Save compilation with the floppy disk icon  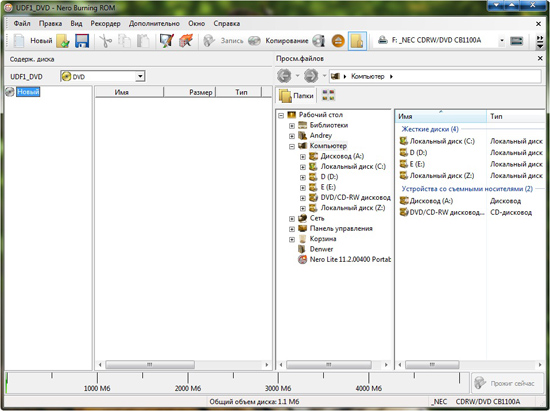82,41
